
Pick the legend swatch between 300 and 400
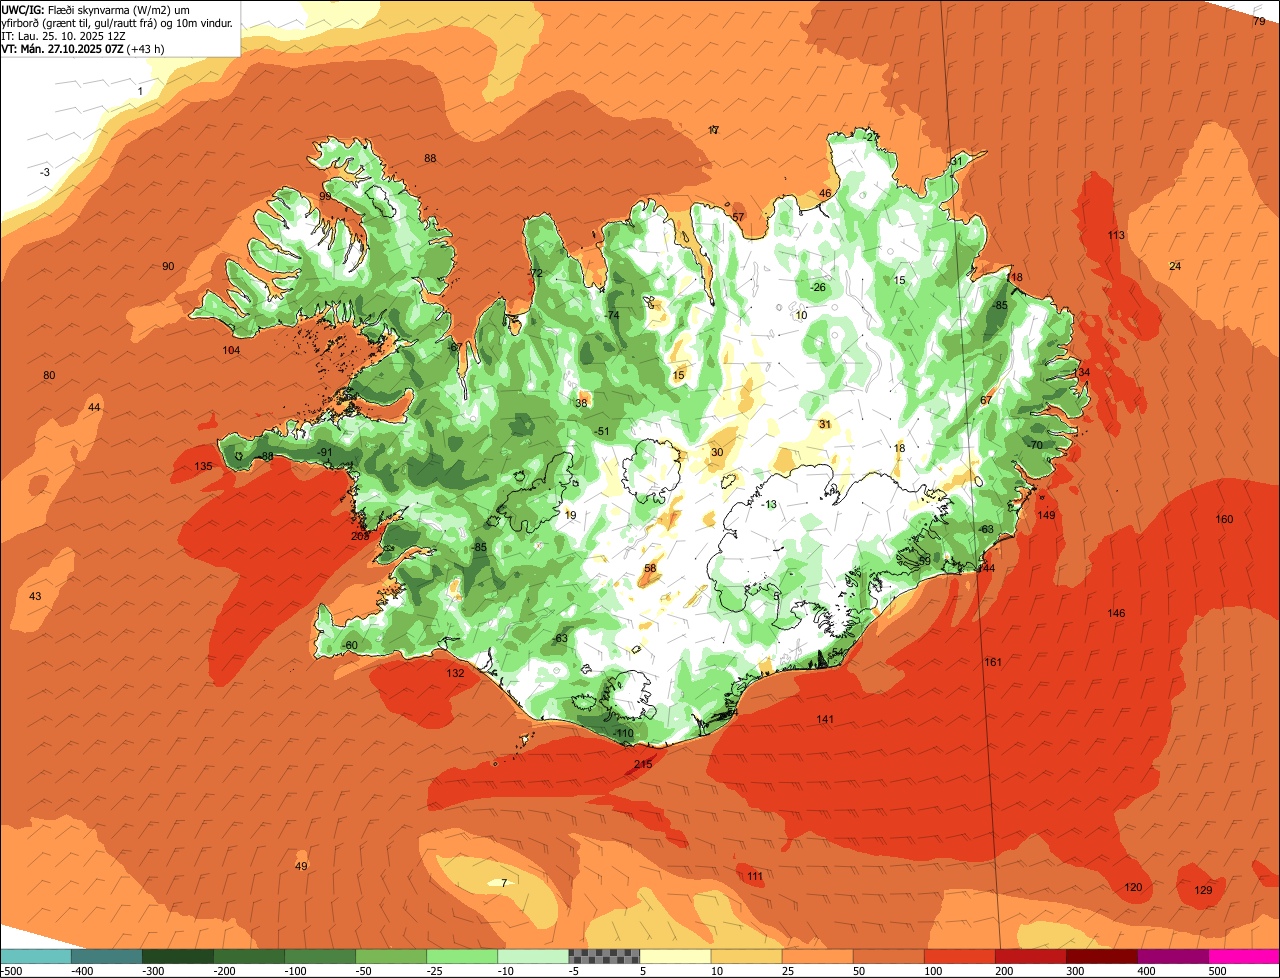[x=1101, y=956]
